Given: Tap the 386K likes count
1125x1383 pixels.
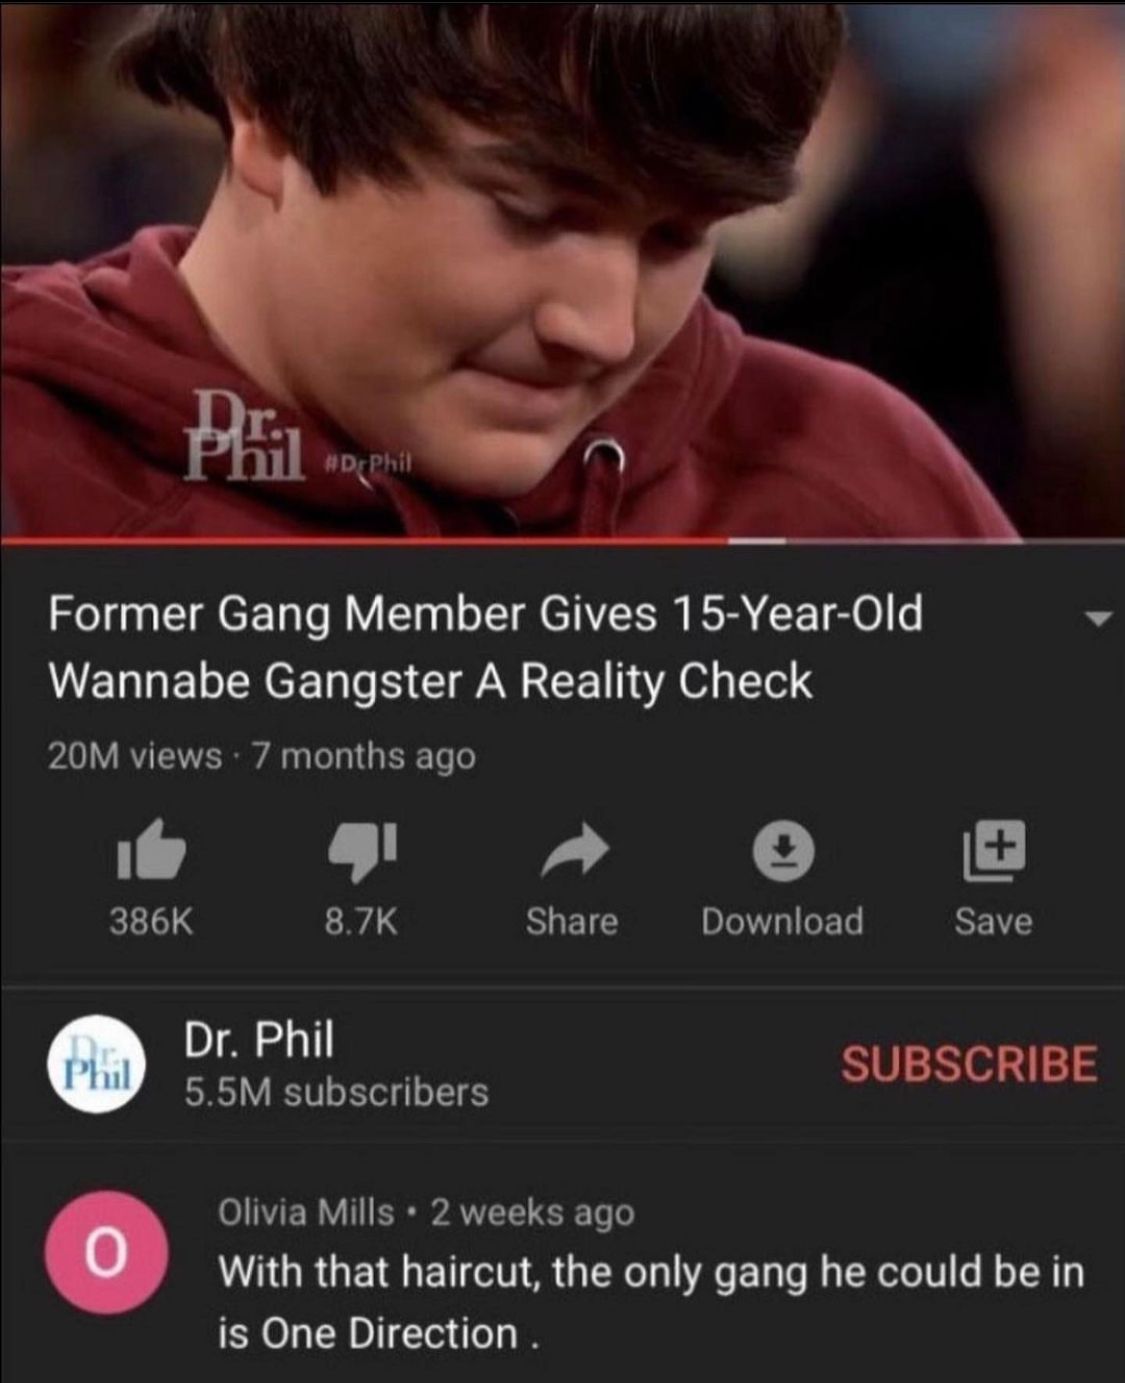Looking at the screenshot, I should 151,921.
